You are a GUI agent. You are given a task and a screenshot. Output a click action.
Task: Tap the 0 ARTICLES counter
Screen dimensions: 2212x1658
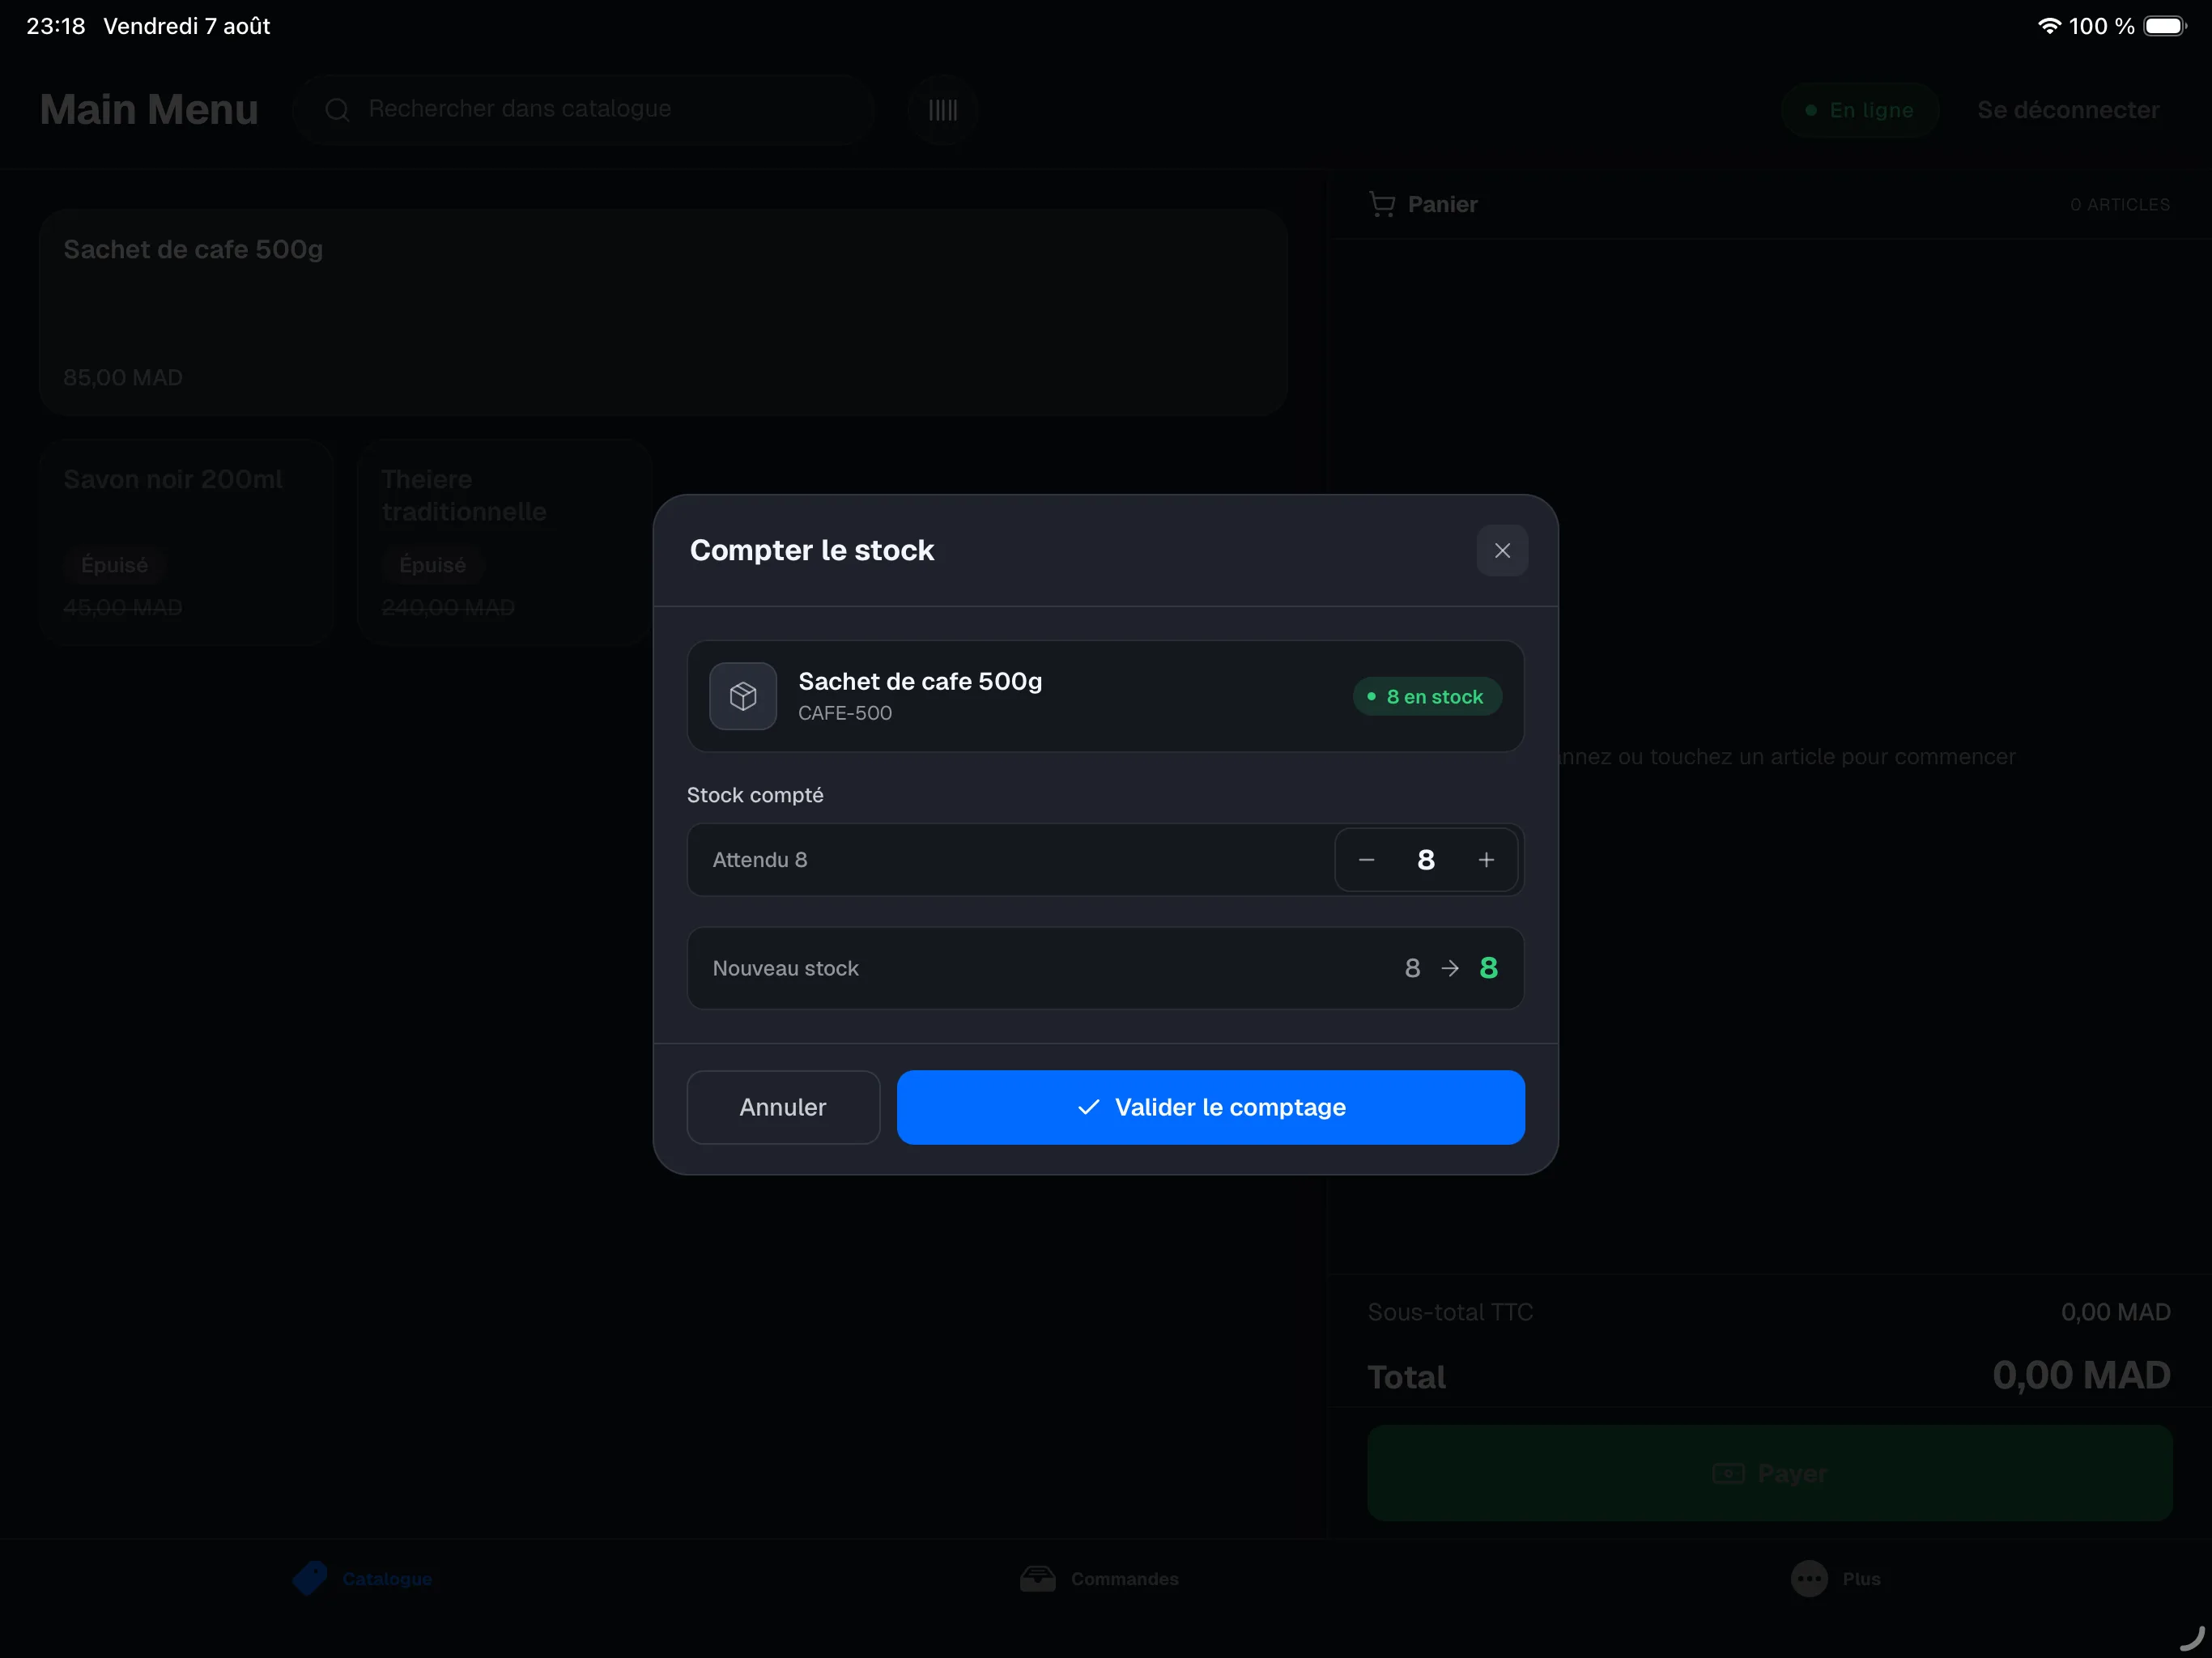2120,204
